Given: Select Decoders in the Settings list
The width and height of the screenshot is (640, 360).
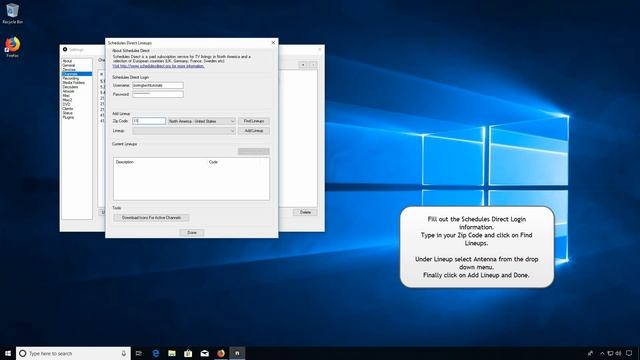Looking at the screenshot, I should pyautogui.click(x=70, y=87).
